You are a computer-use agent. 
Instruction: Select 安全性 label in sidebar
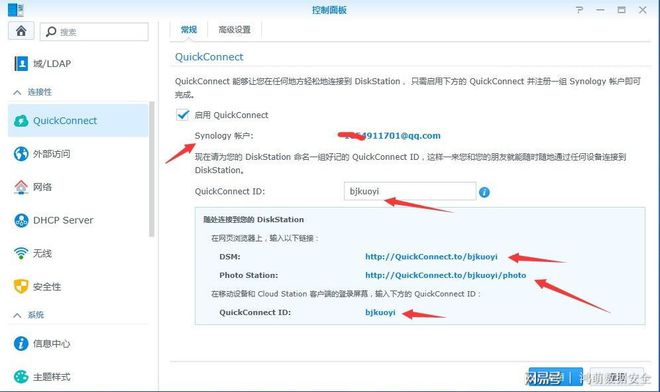47,287
